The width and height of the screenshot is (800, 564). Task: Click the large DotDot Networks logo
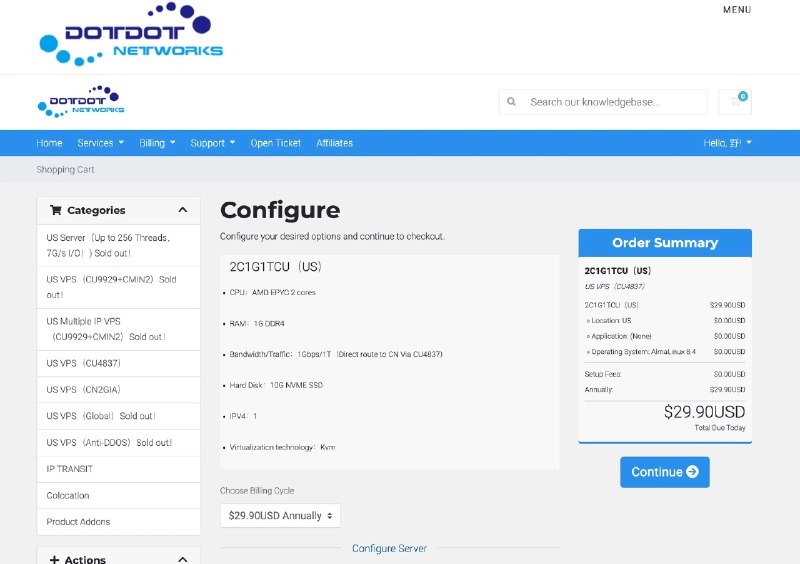(x=131, y=34)
